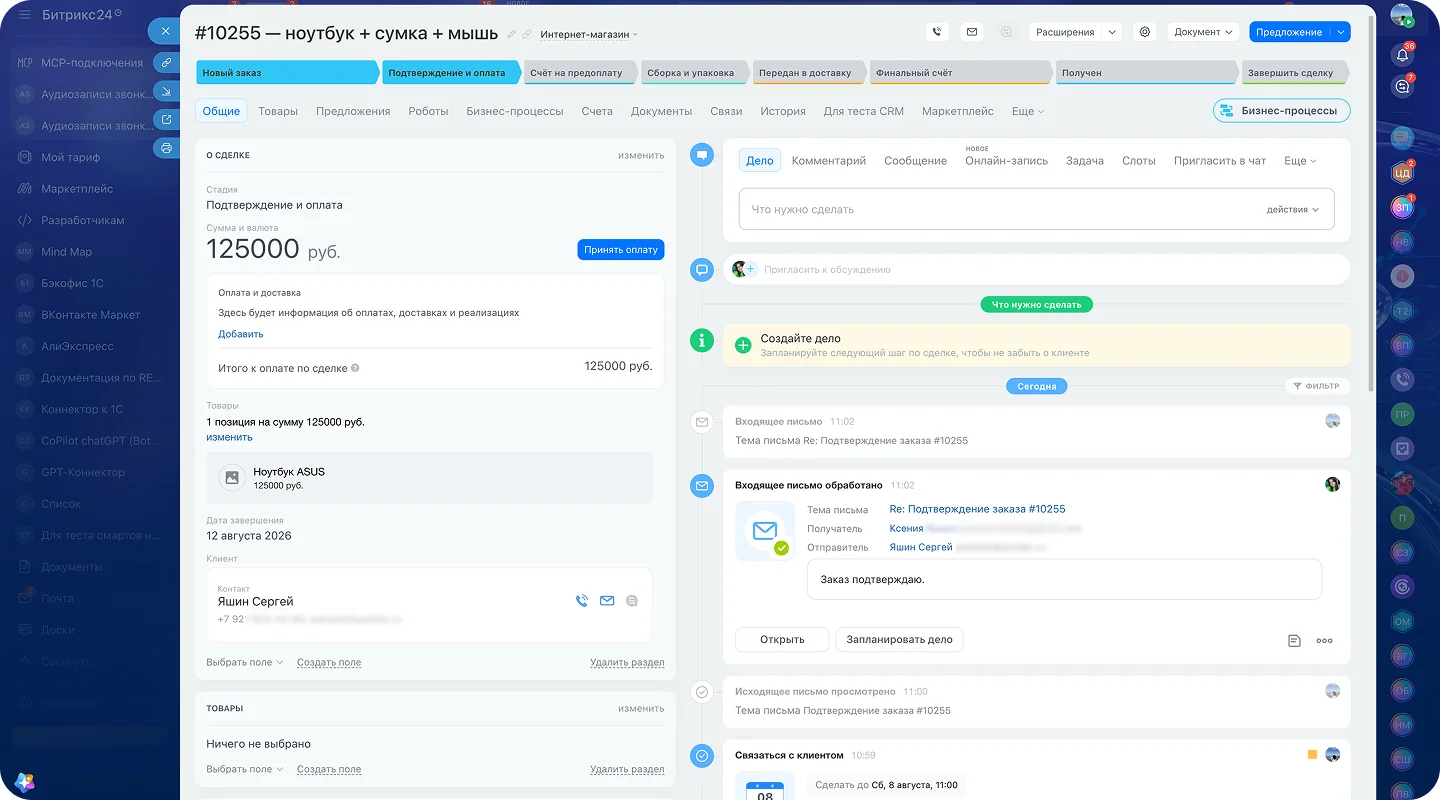The height and width of the screenshot is (800, 1440).
Task: Click the Фильтр button in the timeline
Action: (x=1317, y=386)
